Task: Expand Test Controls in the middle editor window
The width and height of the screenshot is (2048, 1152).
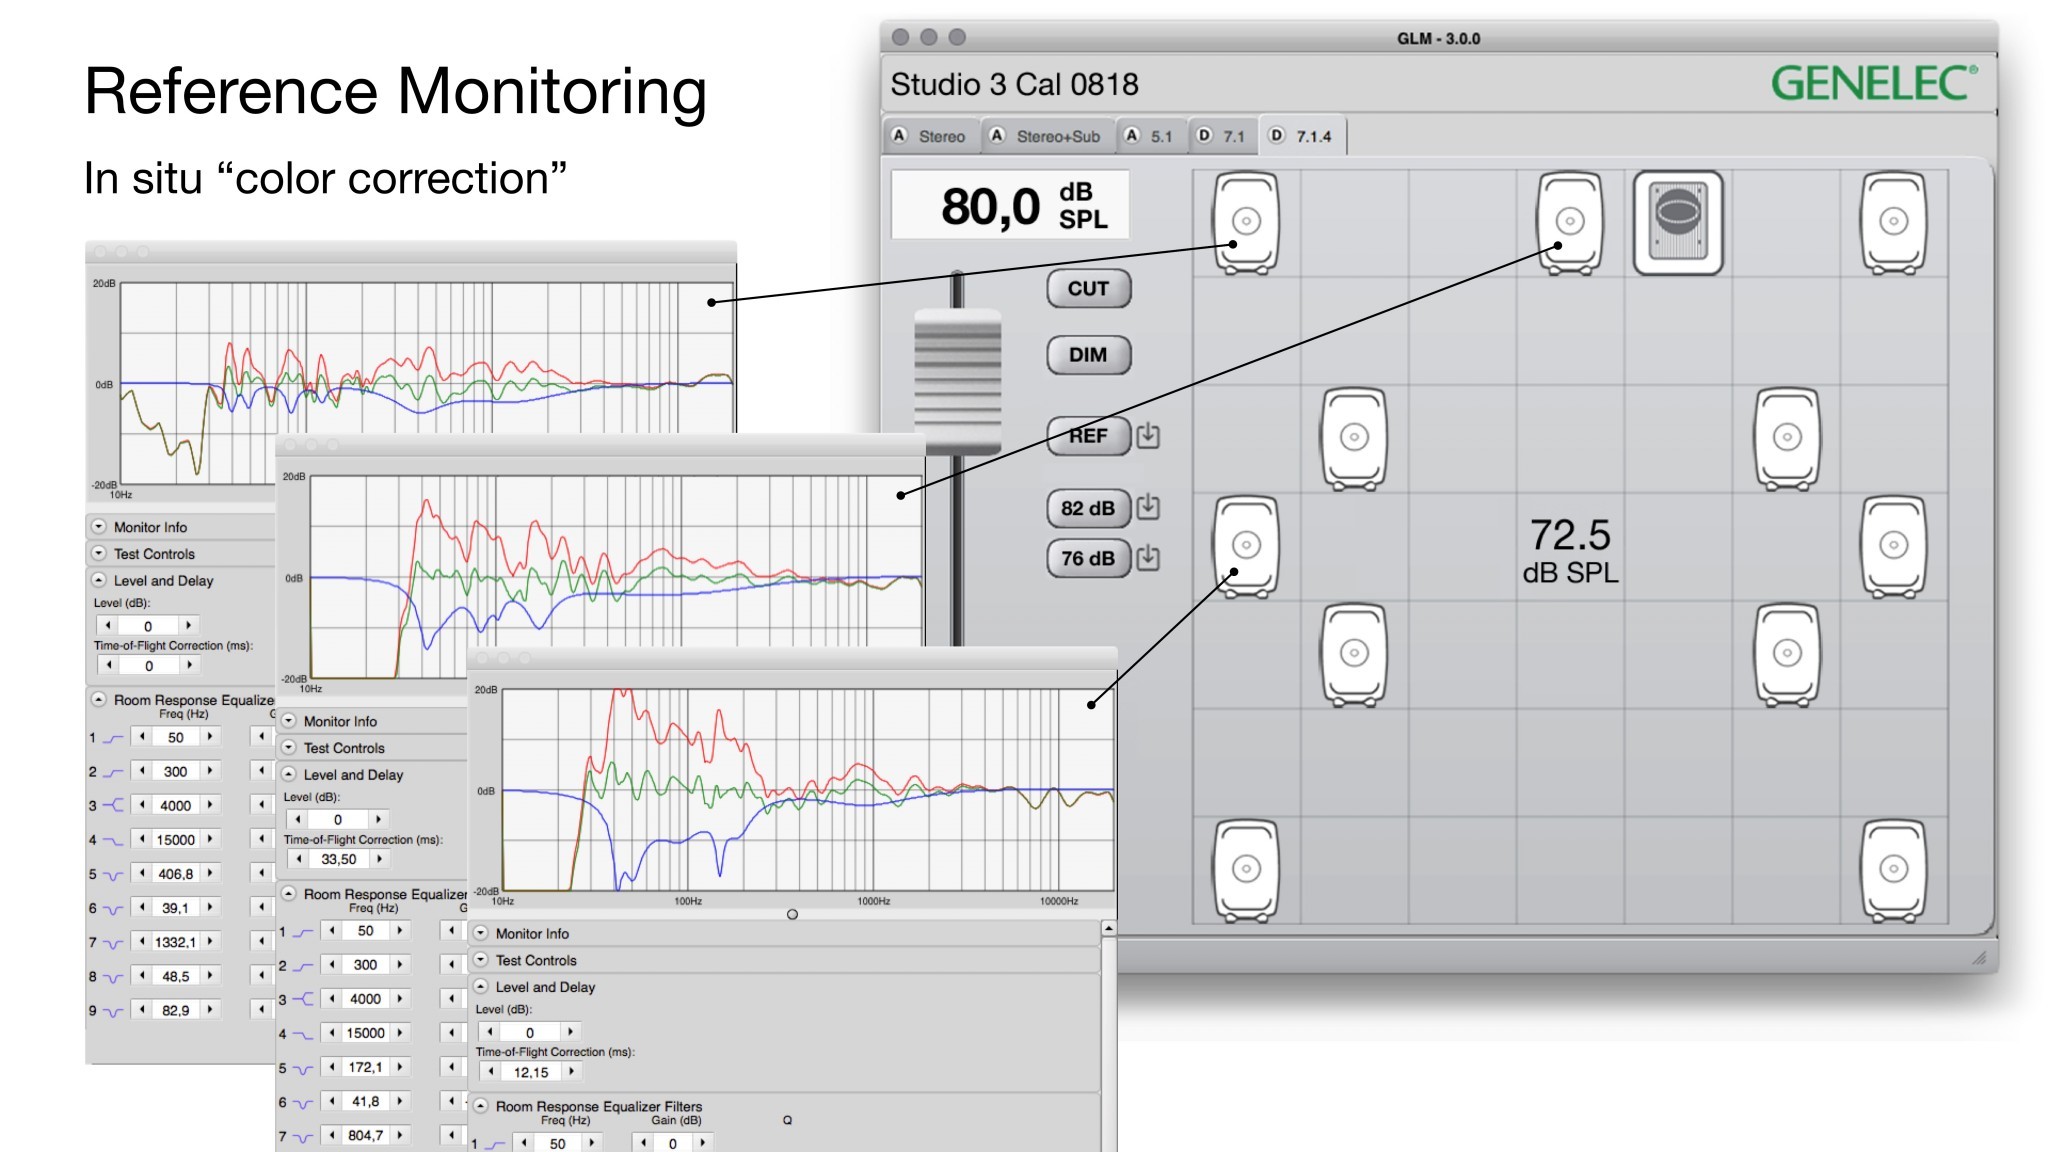Action: coord(289,747)
